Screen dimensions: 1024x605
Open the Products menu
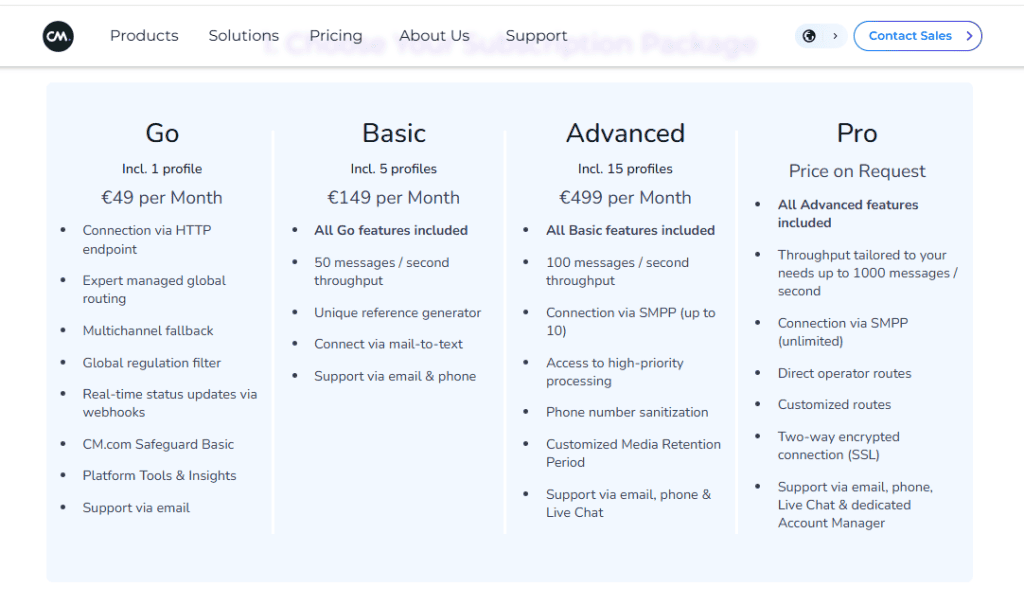[144, 36]
